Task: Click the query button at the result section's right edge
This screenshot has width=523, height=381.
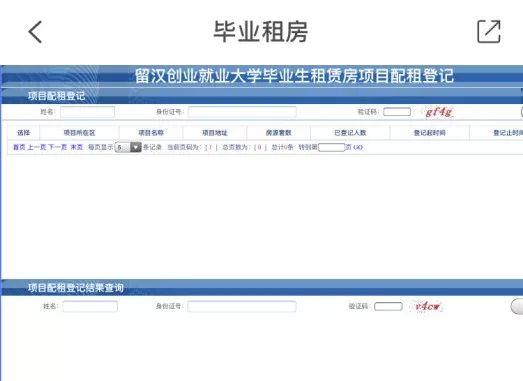Action: pos(517,306)
